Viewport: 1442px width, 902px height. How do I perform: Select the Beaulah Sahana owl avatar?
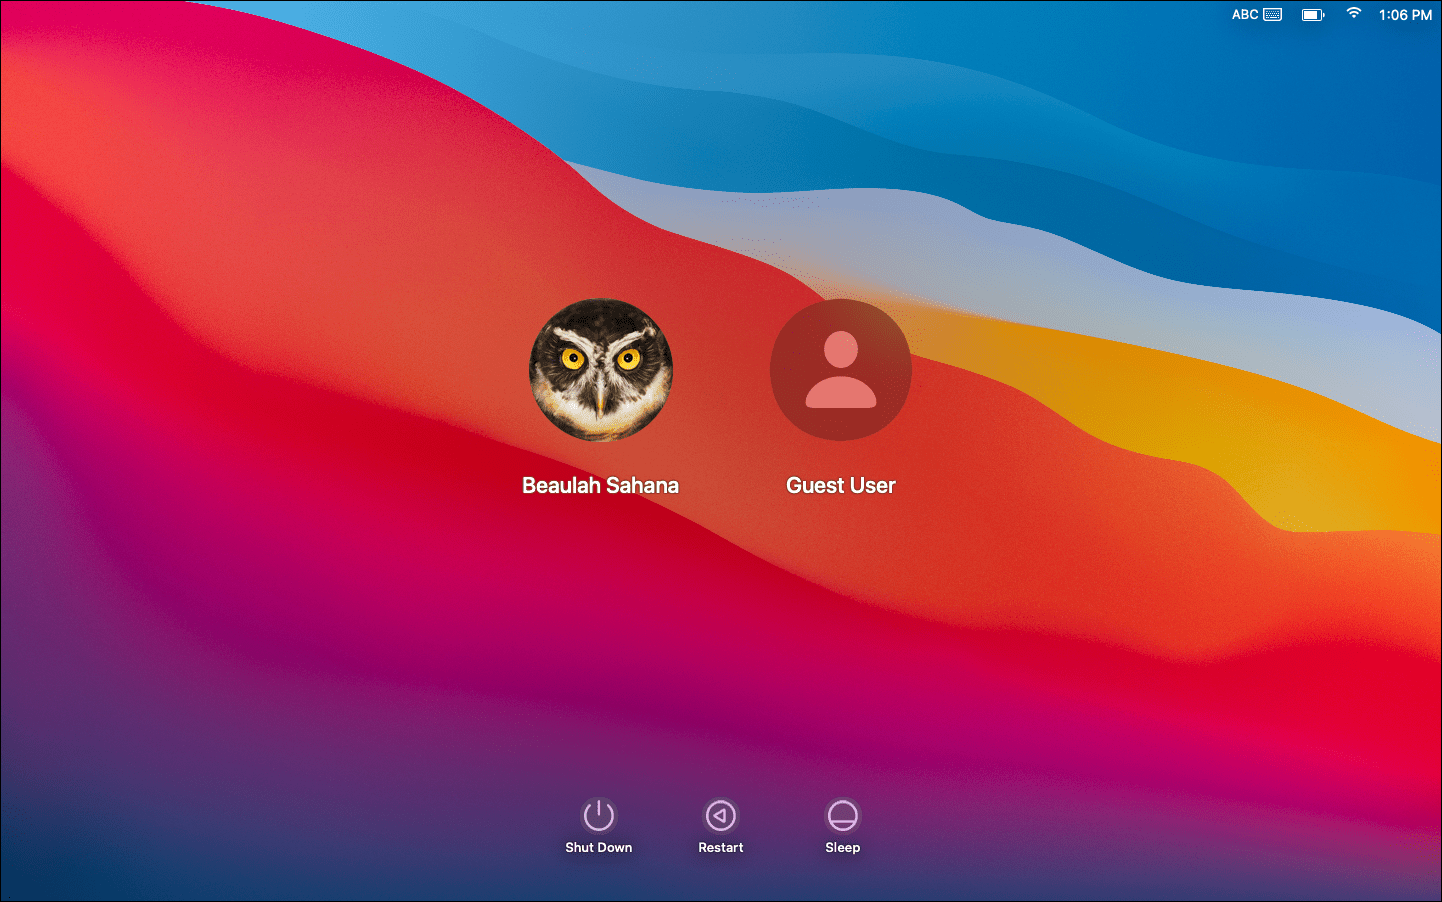600,369
